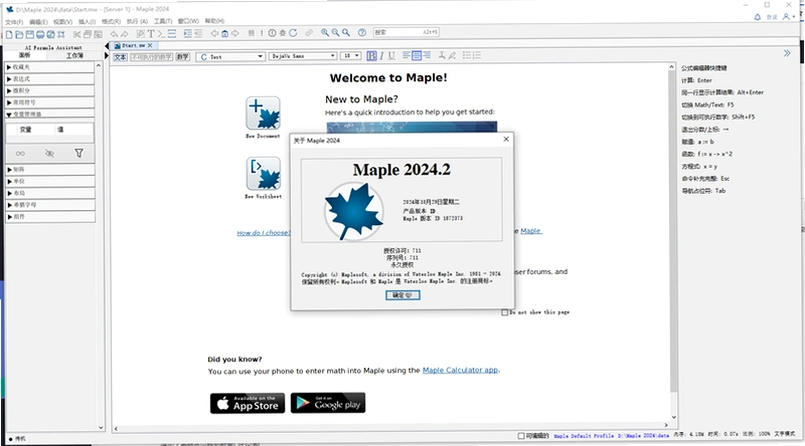
Task: Open the Maple Calculator app link
Action: (x=460, y=370)
